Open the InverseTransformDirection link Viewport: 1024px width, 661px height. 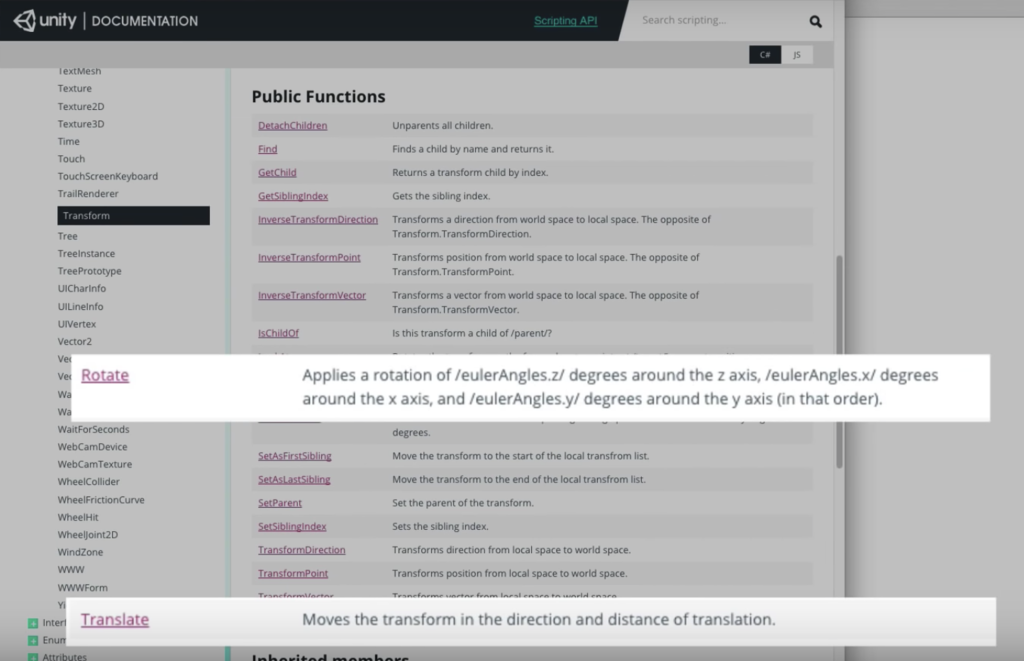[x=318, y=219]
